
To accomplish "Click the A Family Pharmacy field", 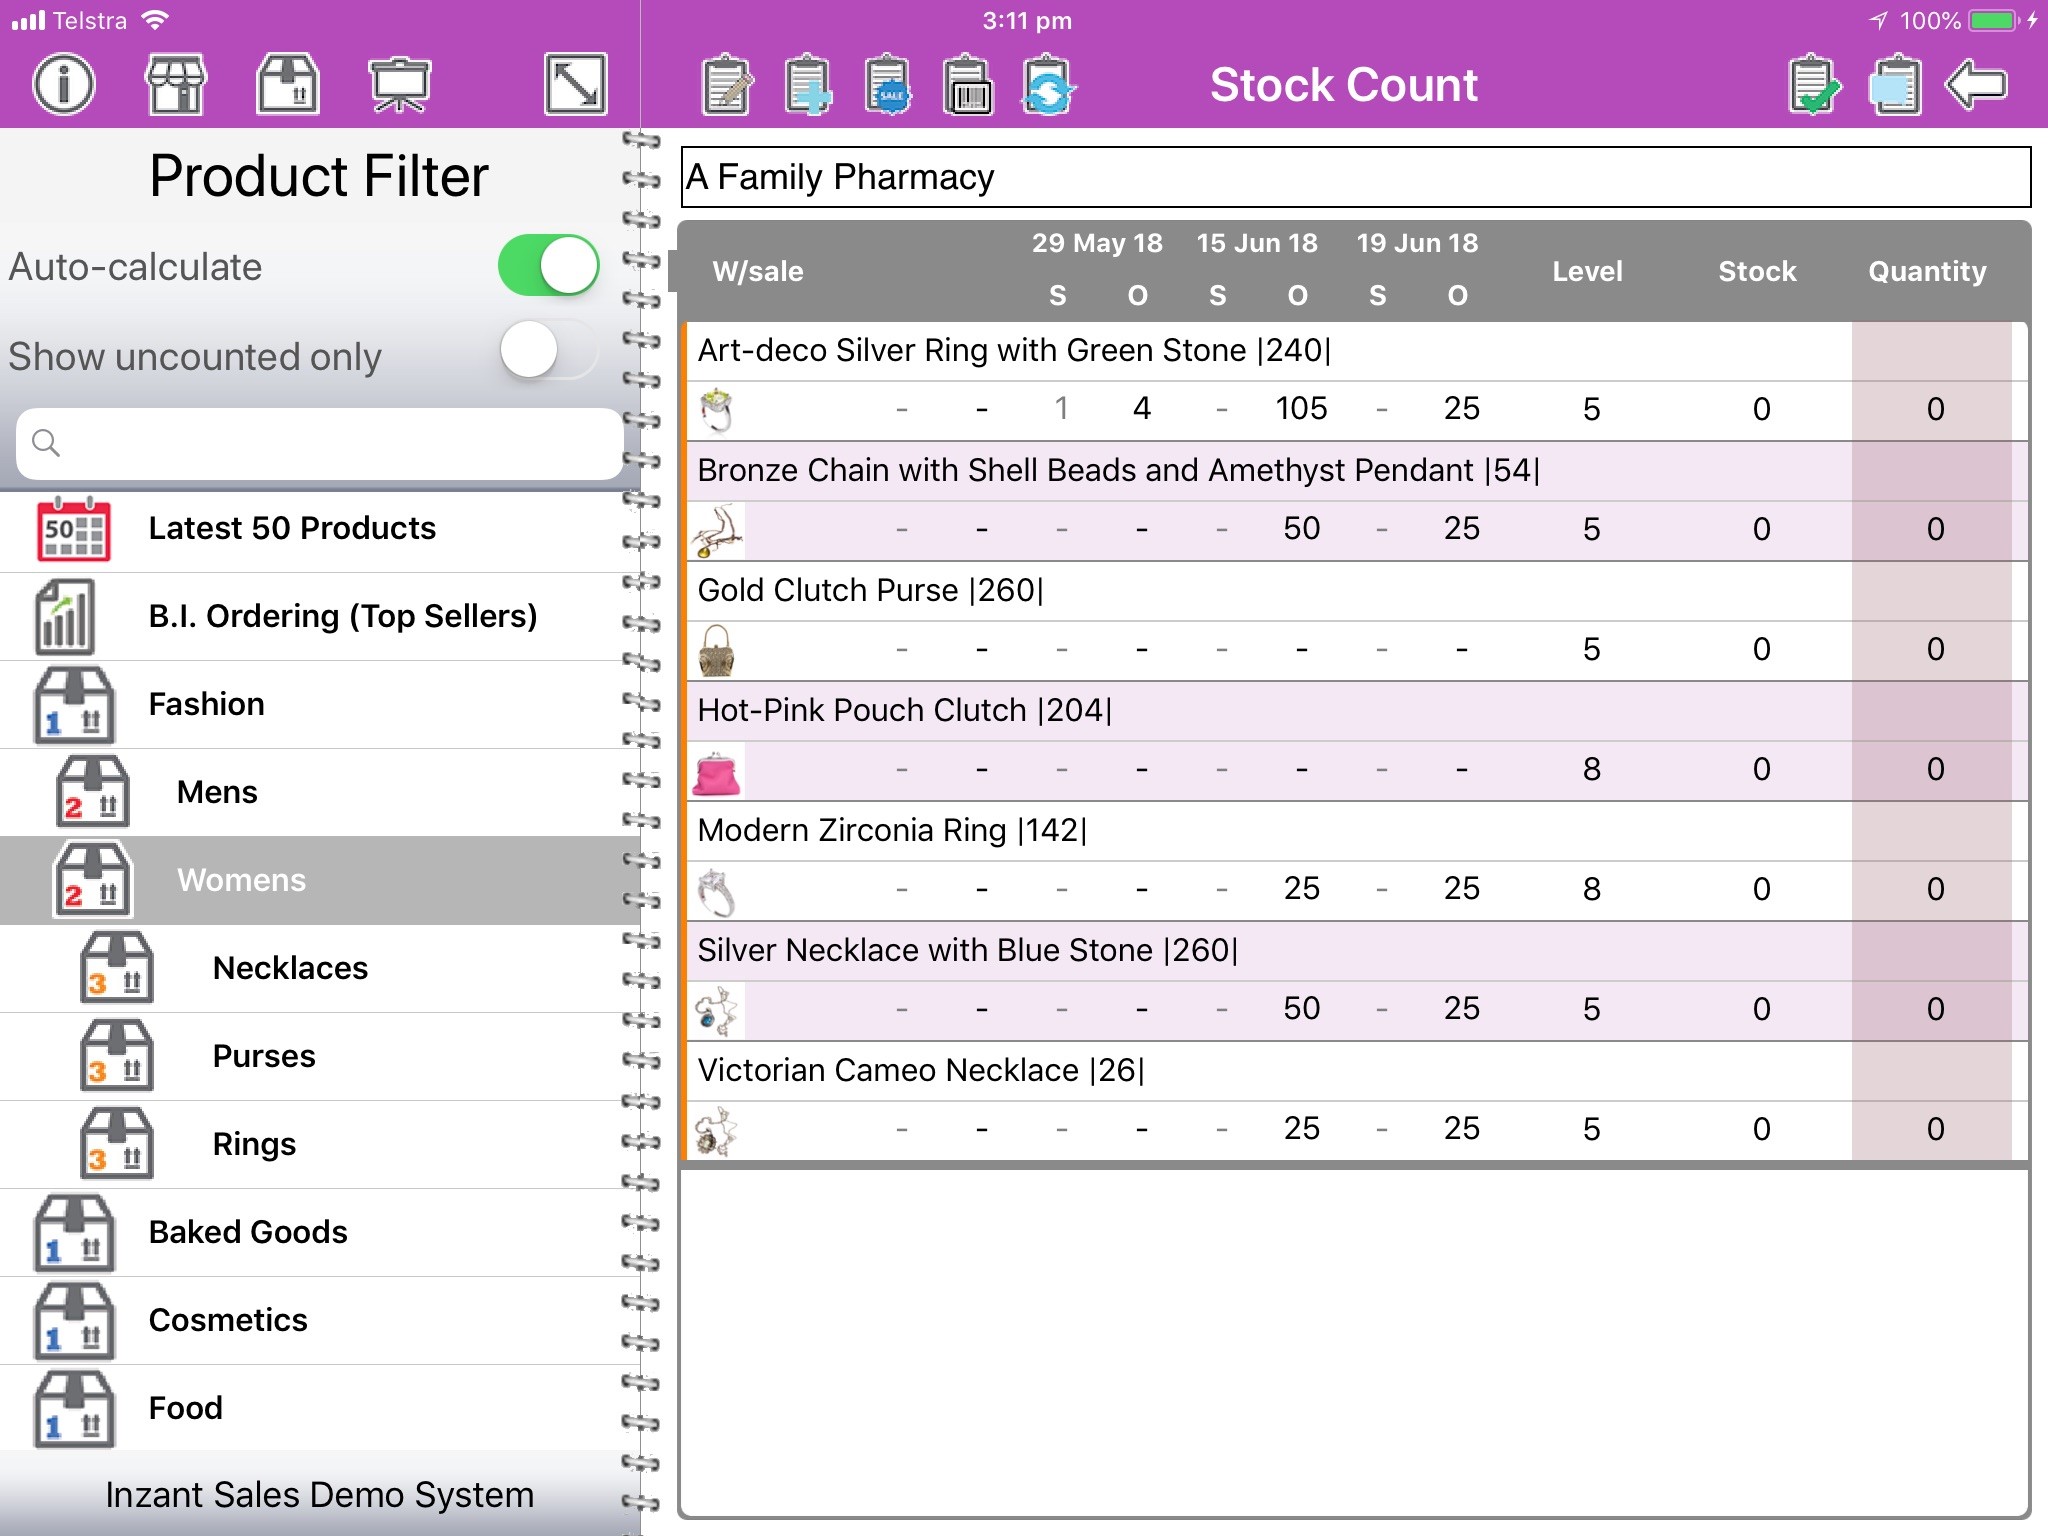I will coord(1355,178).
